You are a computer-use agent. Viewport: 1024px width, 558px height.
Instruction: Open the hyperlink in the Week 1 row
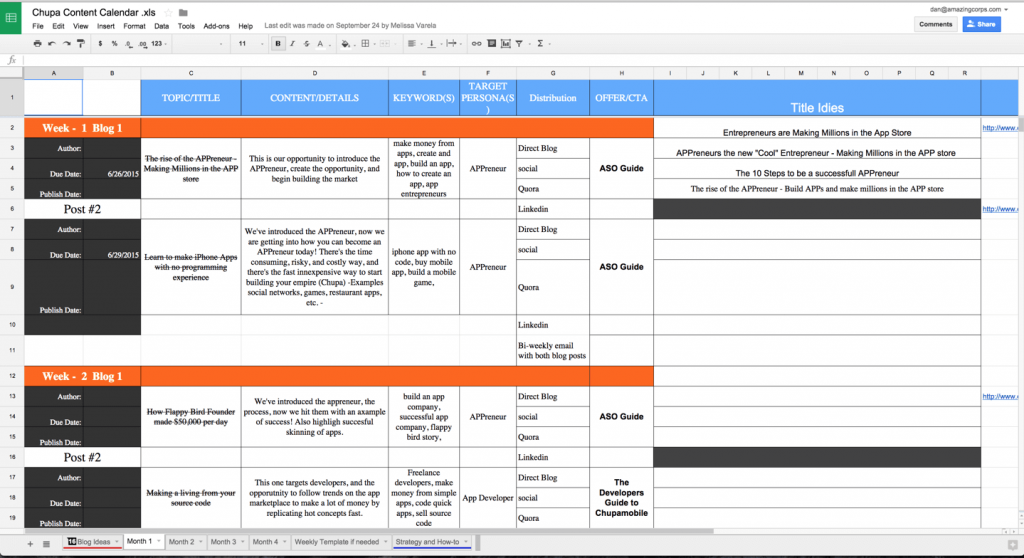coord(999,128)
